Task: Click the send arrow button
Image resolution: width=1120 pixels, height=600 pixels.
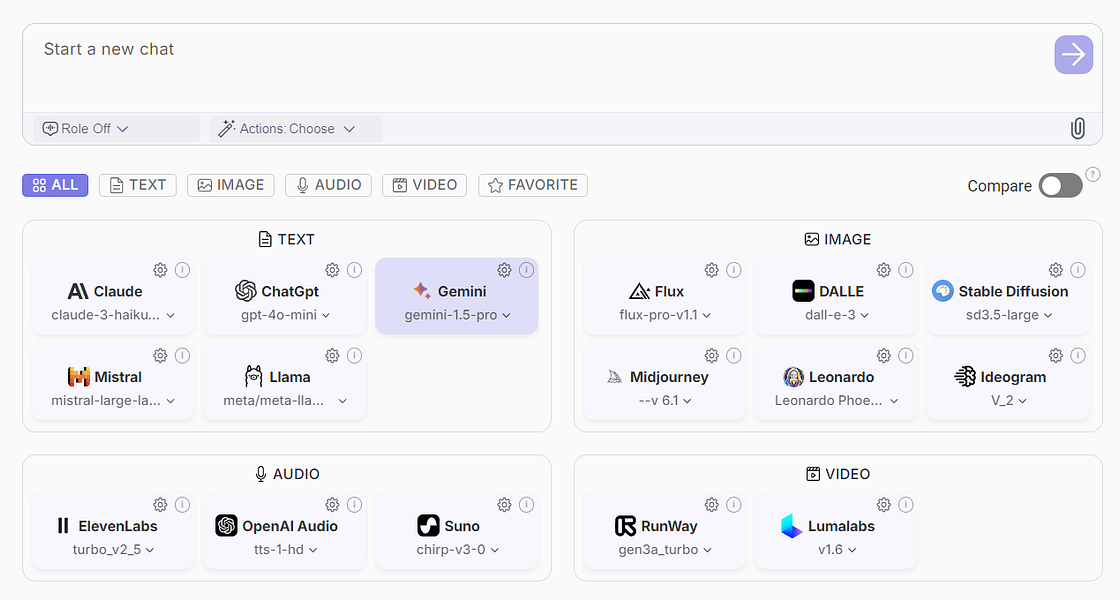Action: 1074,54
